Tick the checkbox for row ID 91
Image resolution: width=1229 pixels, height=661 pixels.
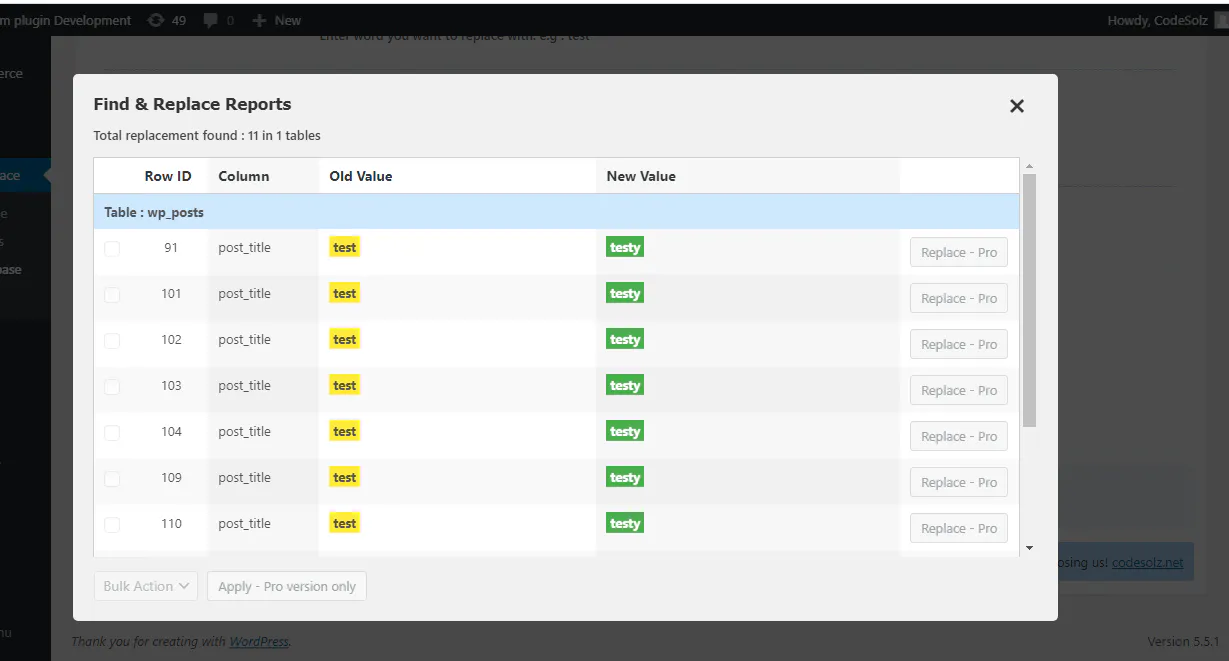112,249
